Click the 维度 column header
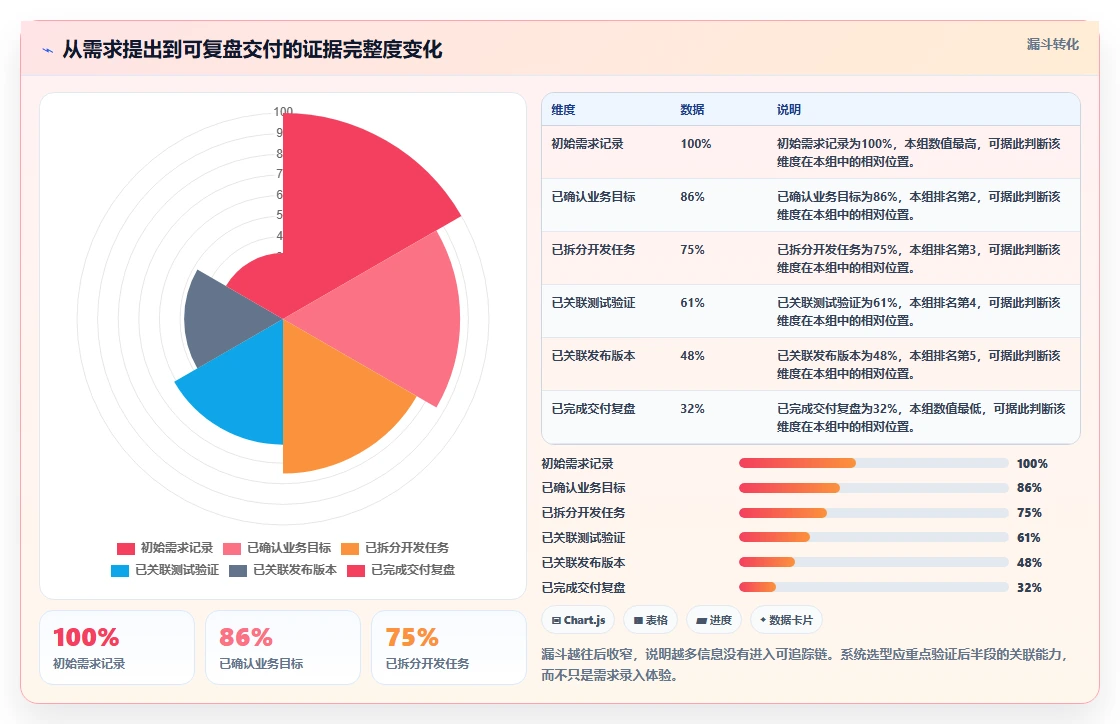This screenshot has width=1120, height=724. (563, 110)
